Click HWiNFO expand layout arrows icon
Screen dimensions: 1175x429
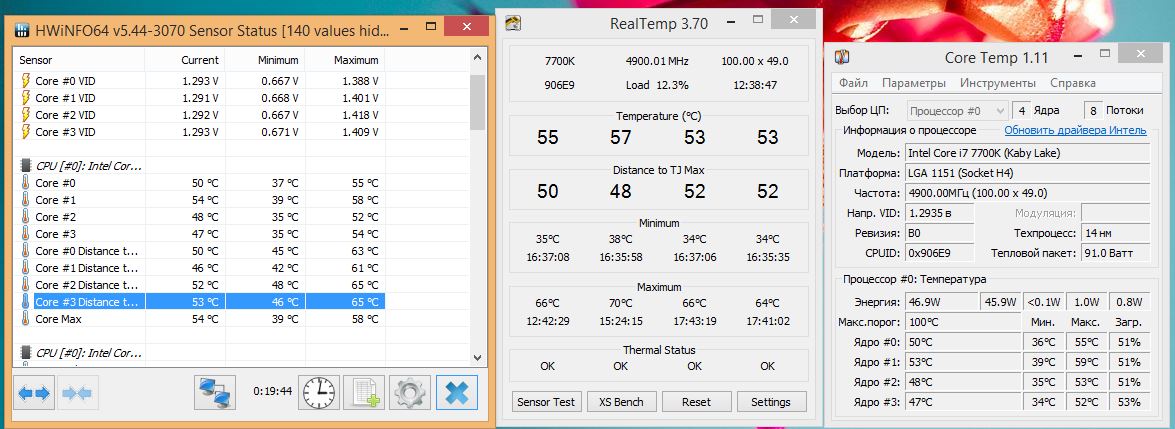[34, 393]
